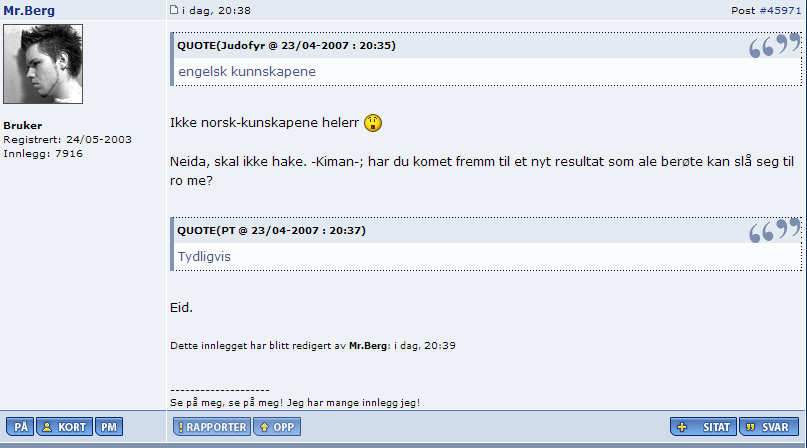Click the PT quote header line
This screenshot has height=448, width=807.
271,230
